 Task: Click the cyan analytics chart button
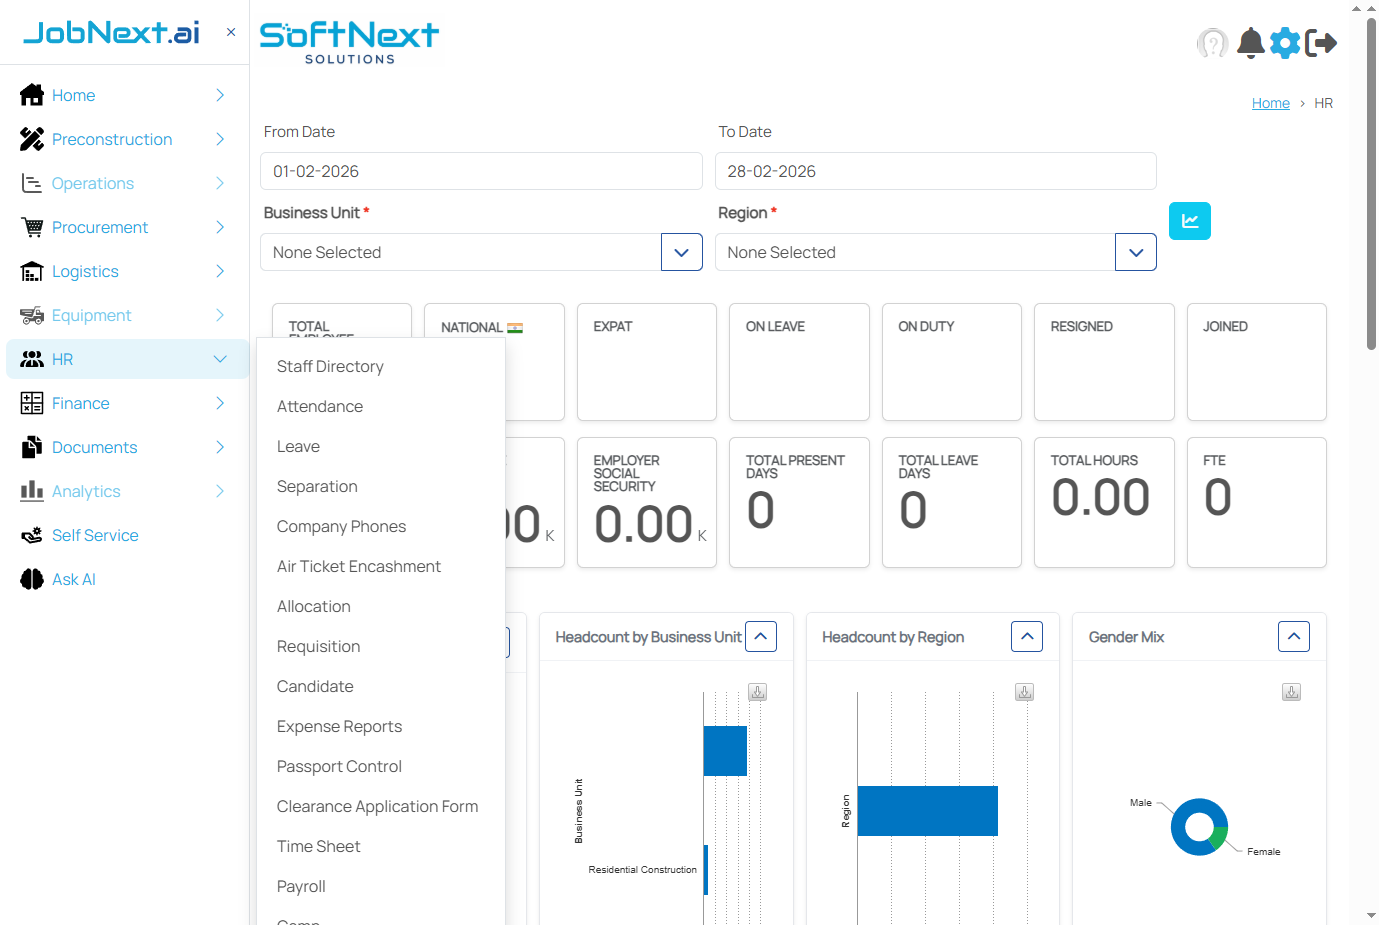(x=1189, y=220)
